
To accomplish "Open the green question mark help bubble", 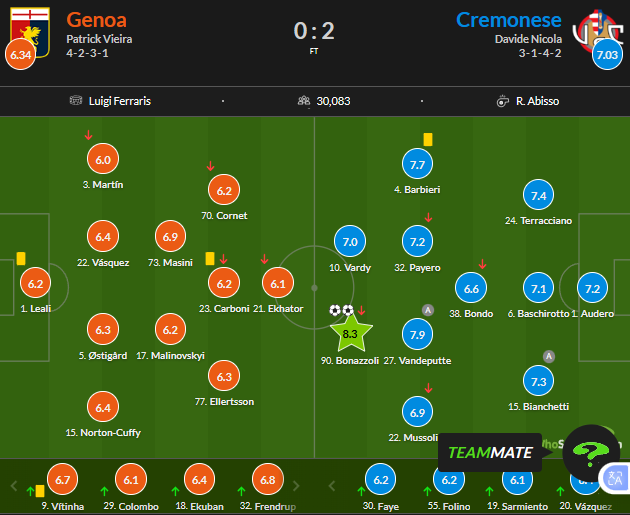I will [x=591, y=453].
